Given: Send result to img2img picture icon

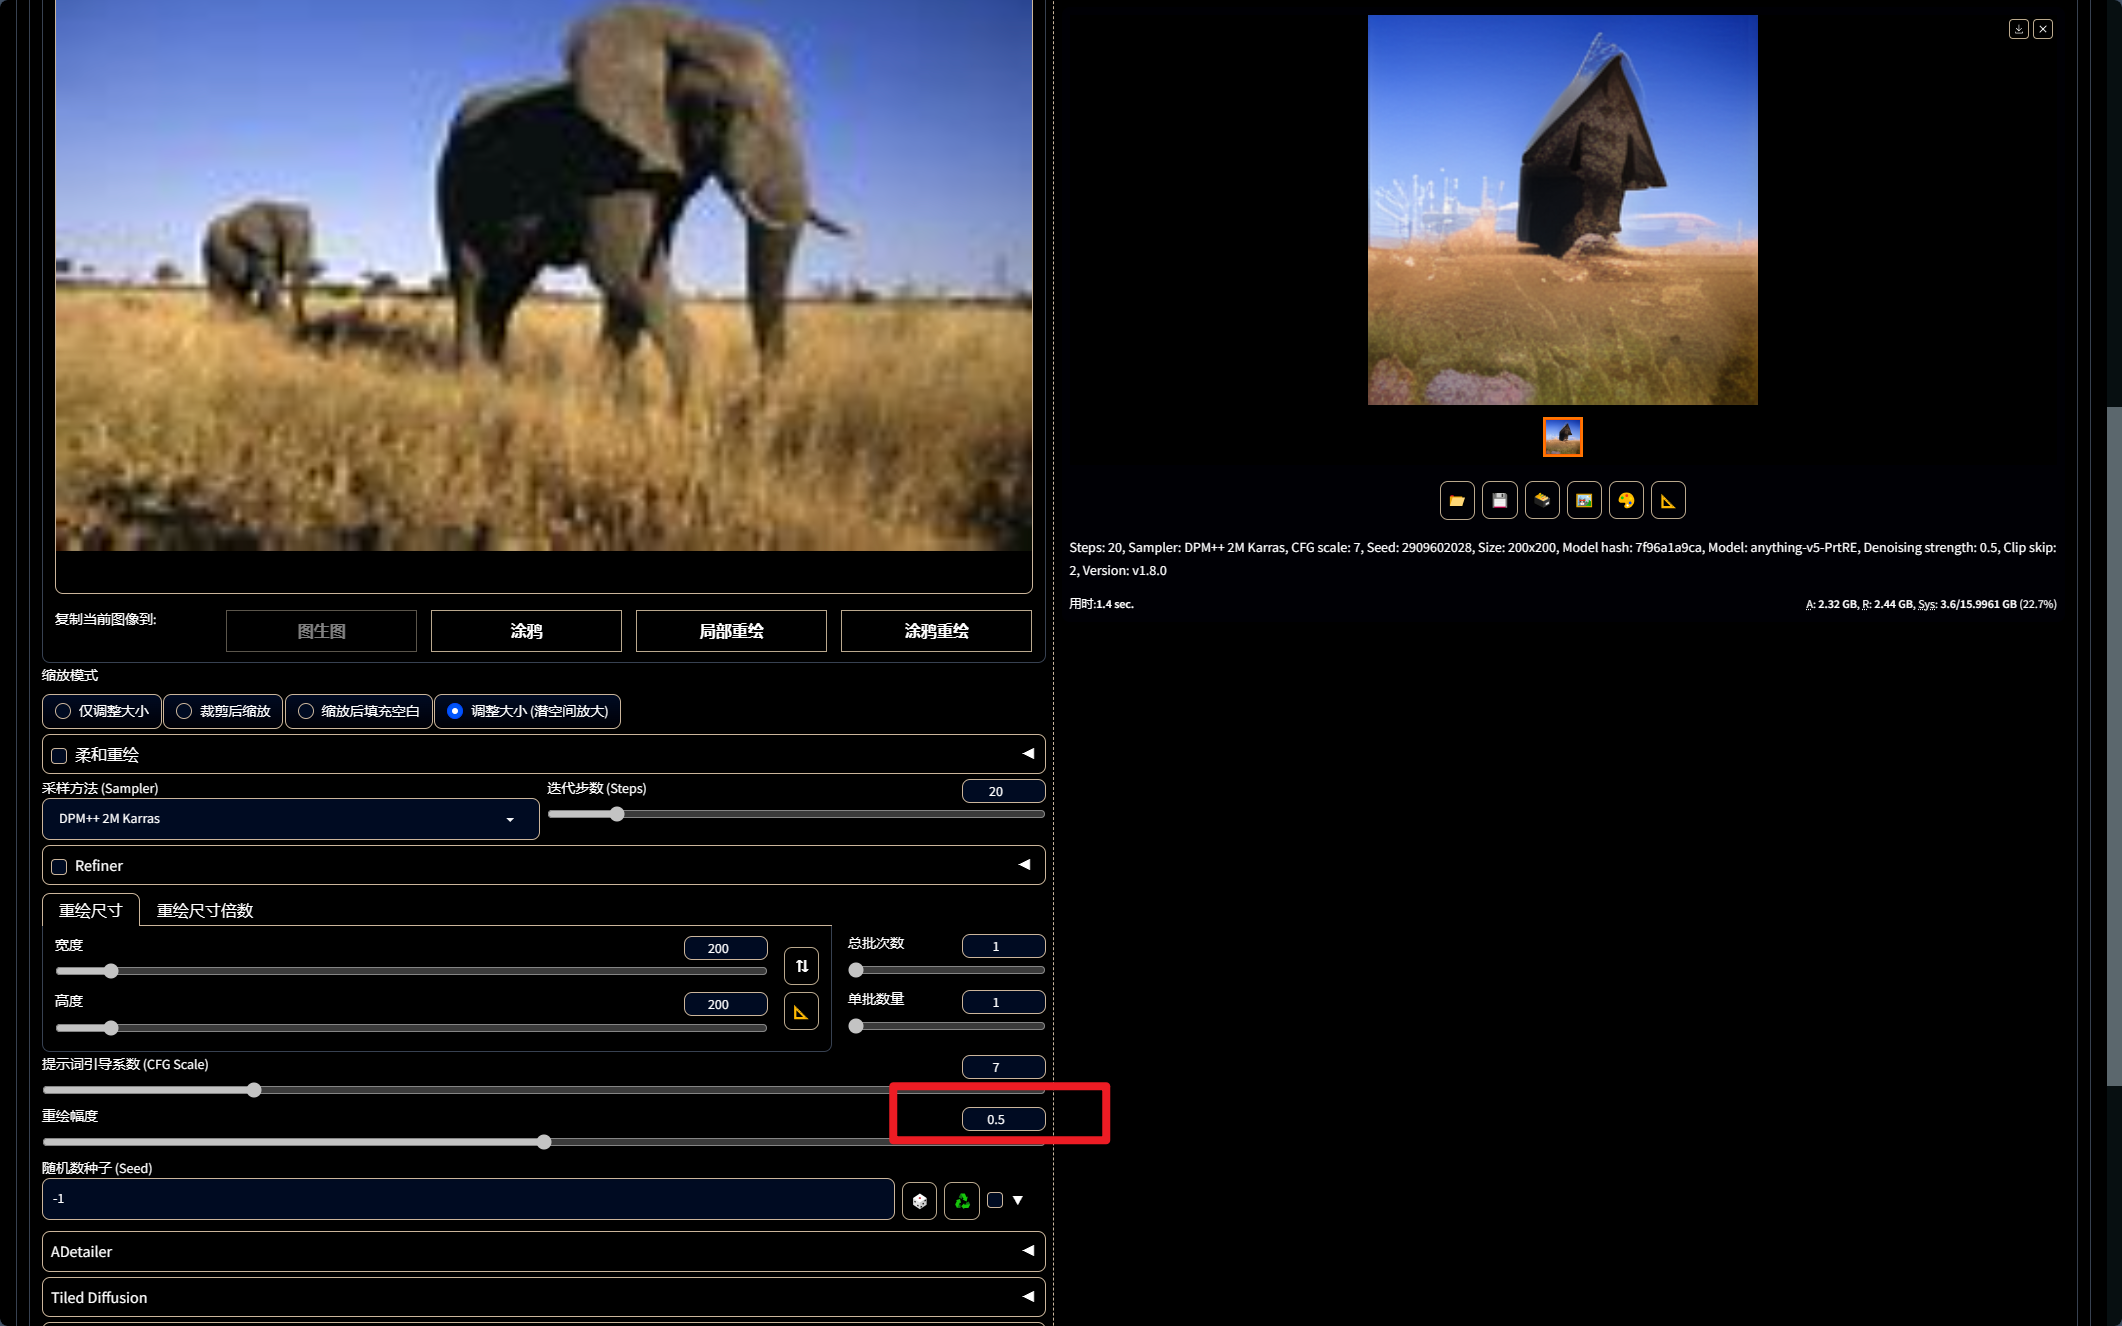Looking at the screenshot, I should point(1584,501).
